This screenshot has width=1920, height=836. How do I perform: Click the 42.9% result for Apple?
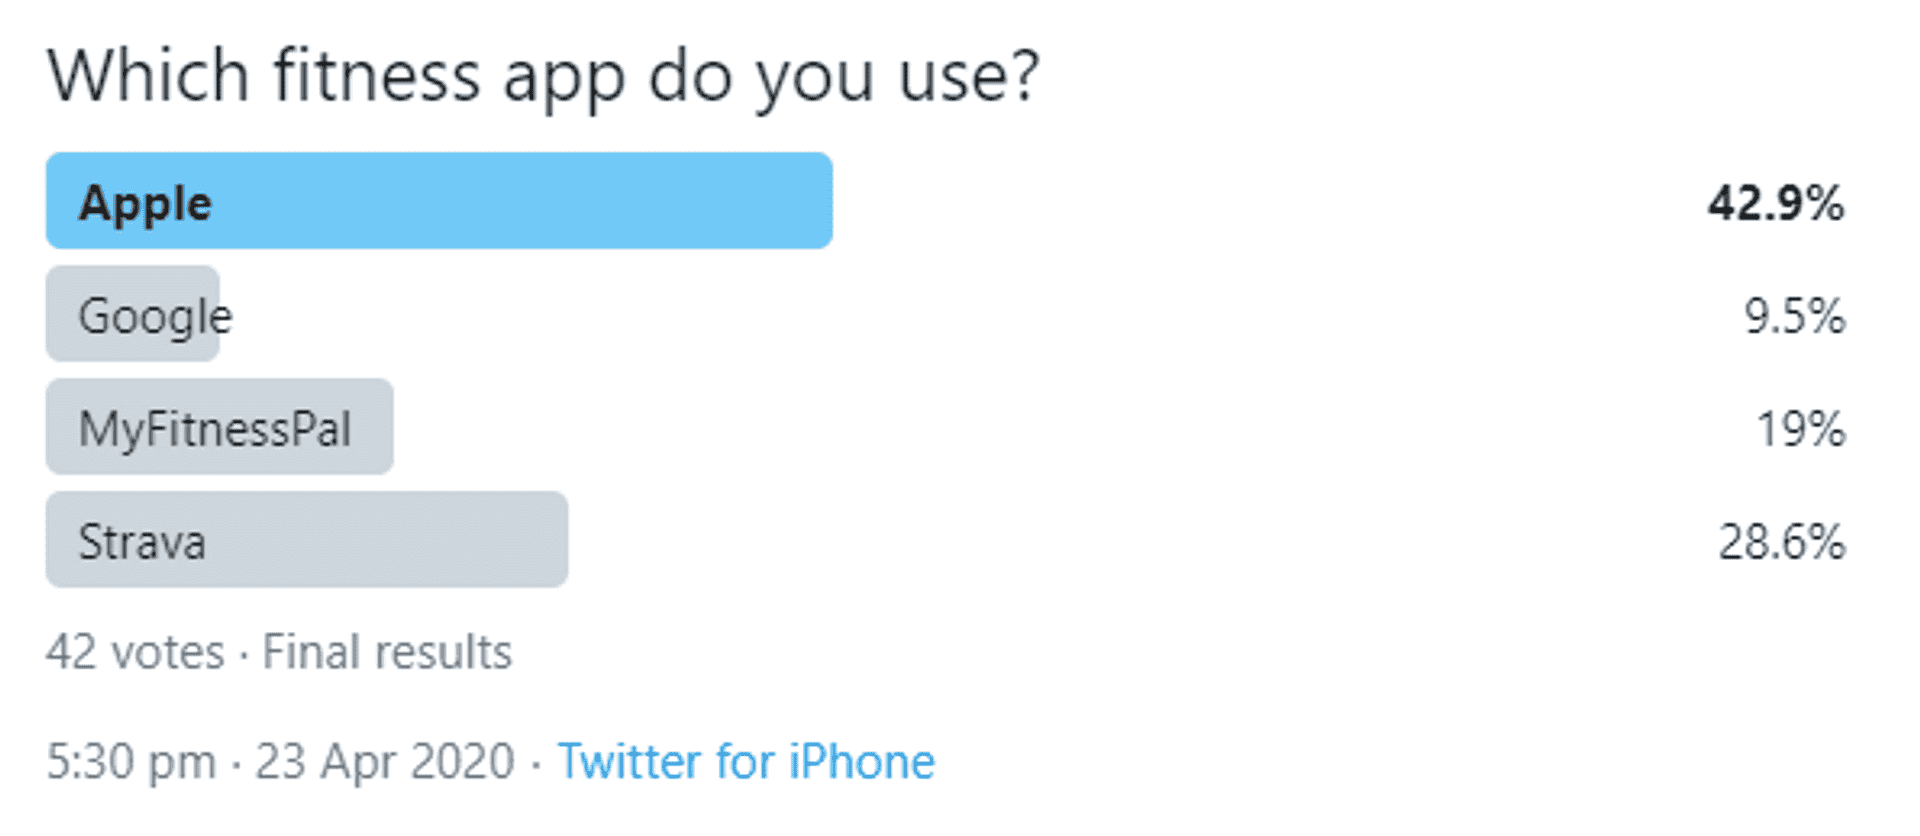click(x=1775, y=203)
